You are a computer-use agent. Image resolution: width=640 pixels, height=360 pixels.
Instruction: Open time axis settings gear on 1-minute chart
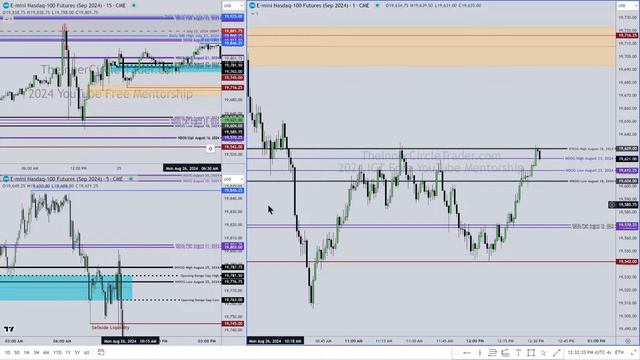pos(628,341)
